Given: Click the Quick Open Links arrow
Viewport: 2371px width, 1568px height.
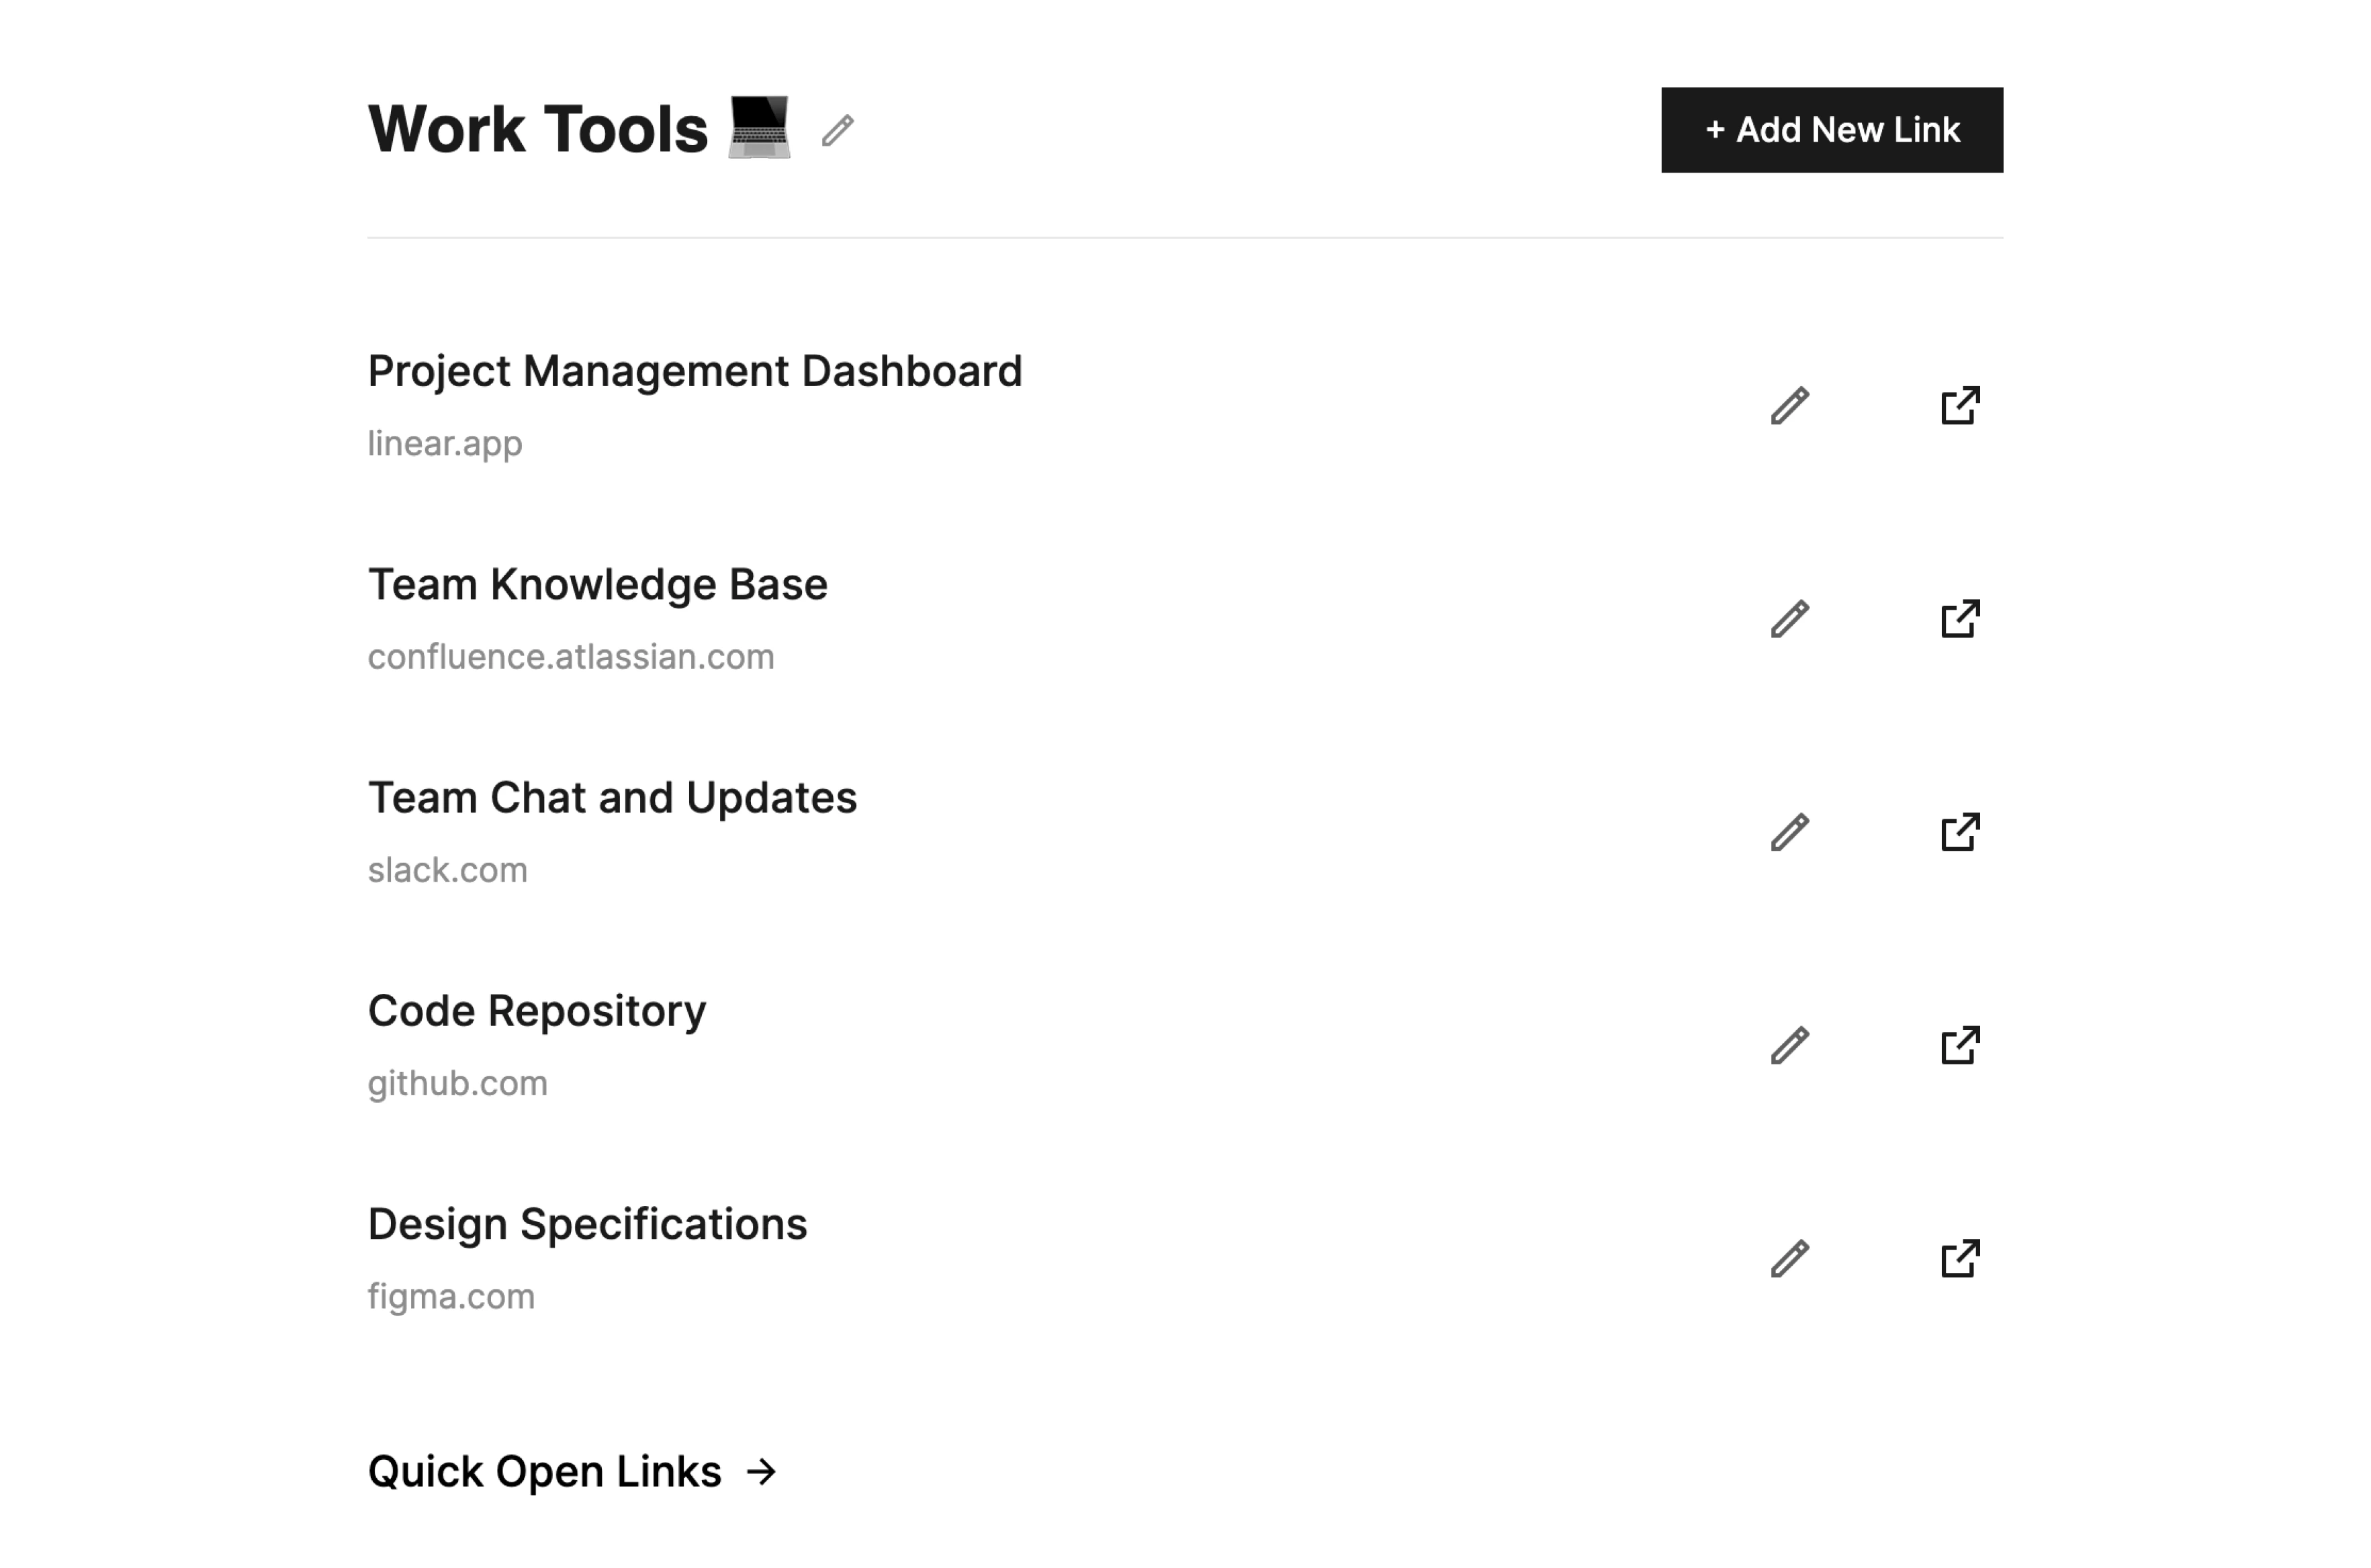Looking at the screenshot, I should coord(762,1472).
